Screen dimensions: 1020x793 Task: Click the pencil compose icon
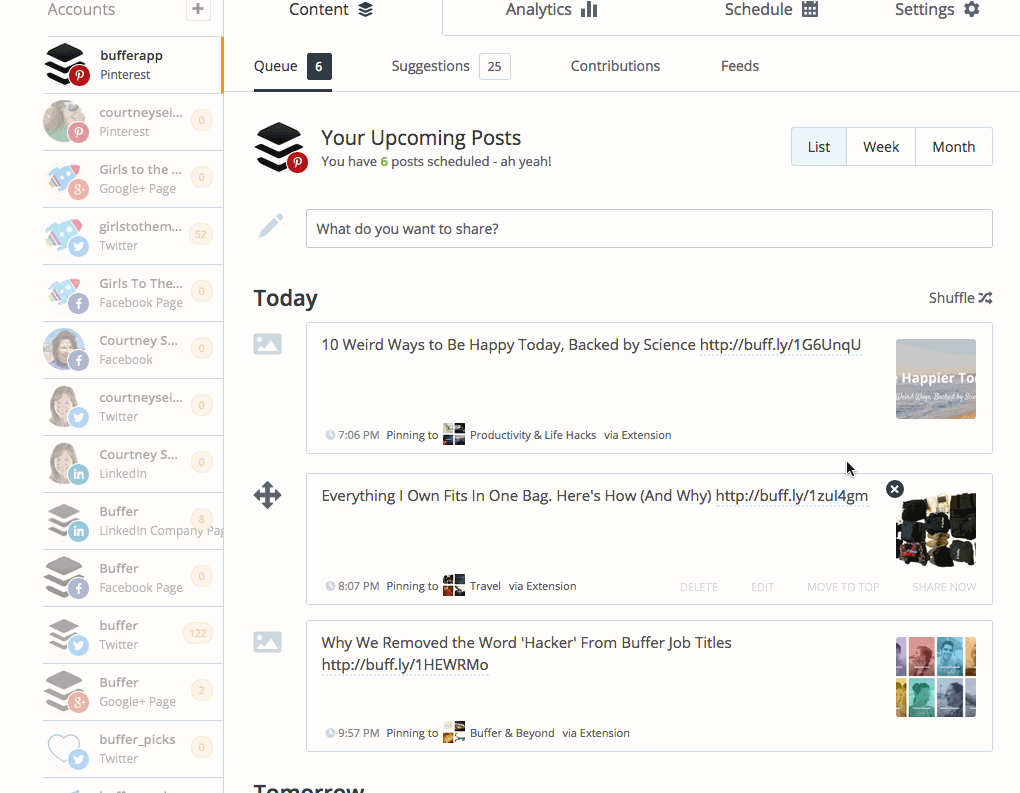pos(271,226)
